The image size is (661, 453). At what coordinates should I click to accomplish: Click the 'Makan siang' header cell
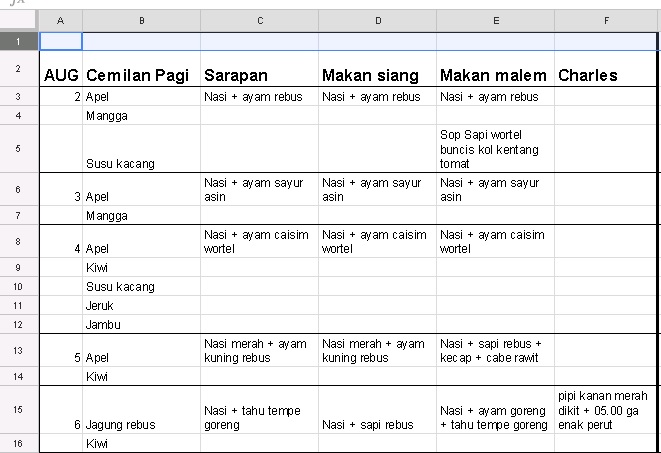(x=378, y=69)
